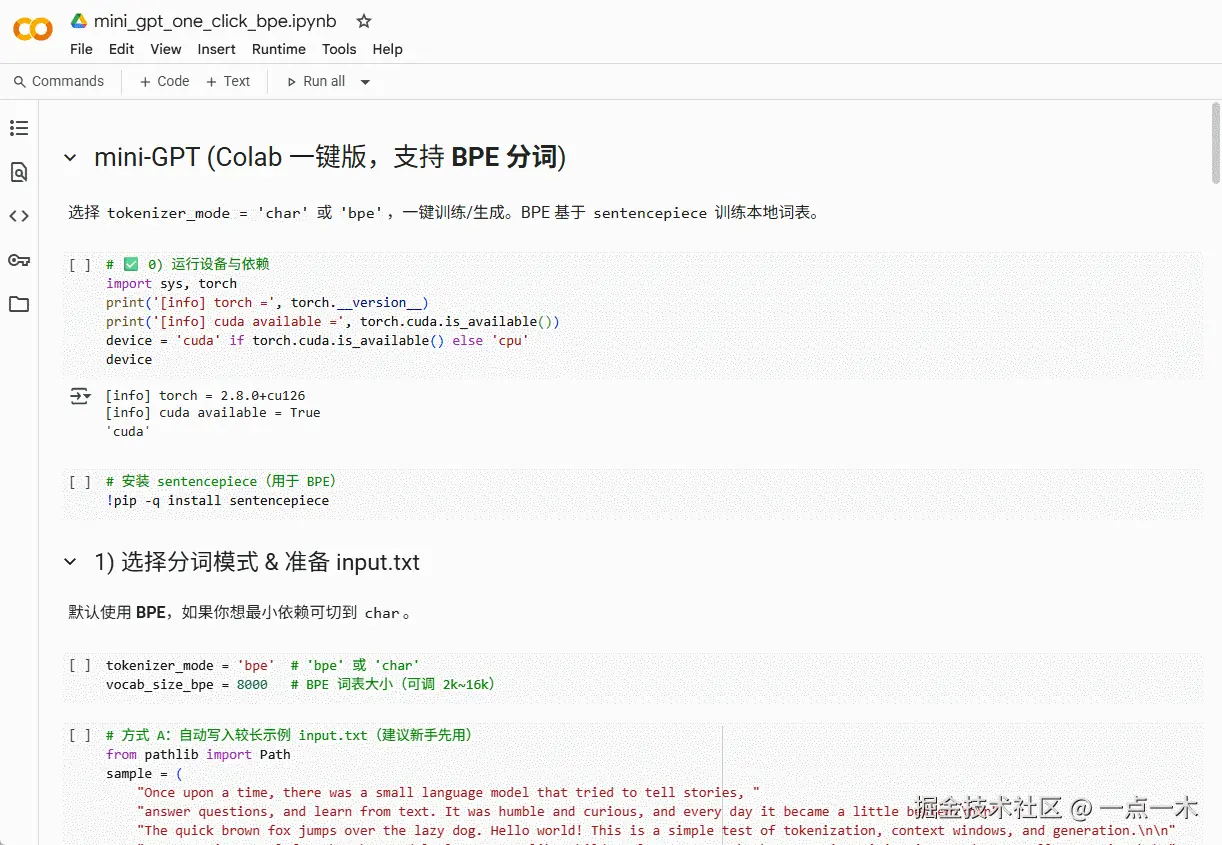Open the Help menu

pos(387,48)
